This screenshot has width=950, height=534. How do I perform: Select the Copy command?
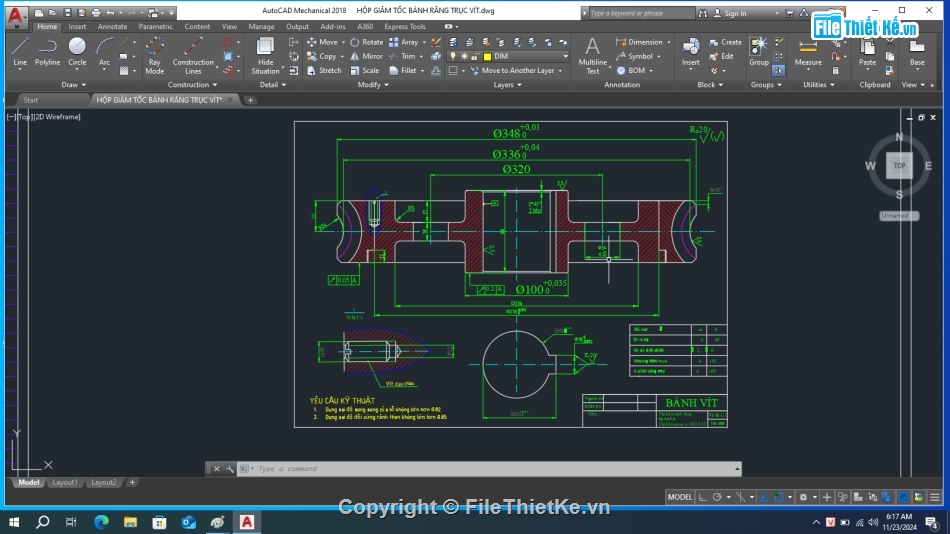click(x=322, y=56)
